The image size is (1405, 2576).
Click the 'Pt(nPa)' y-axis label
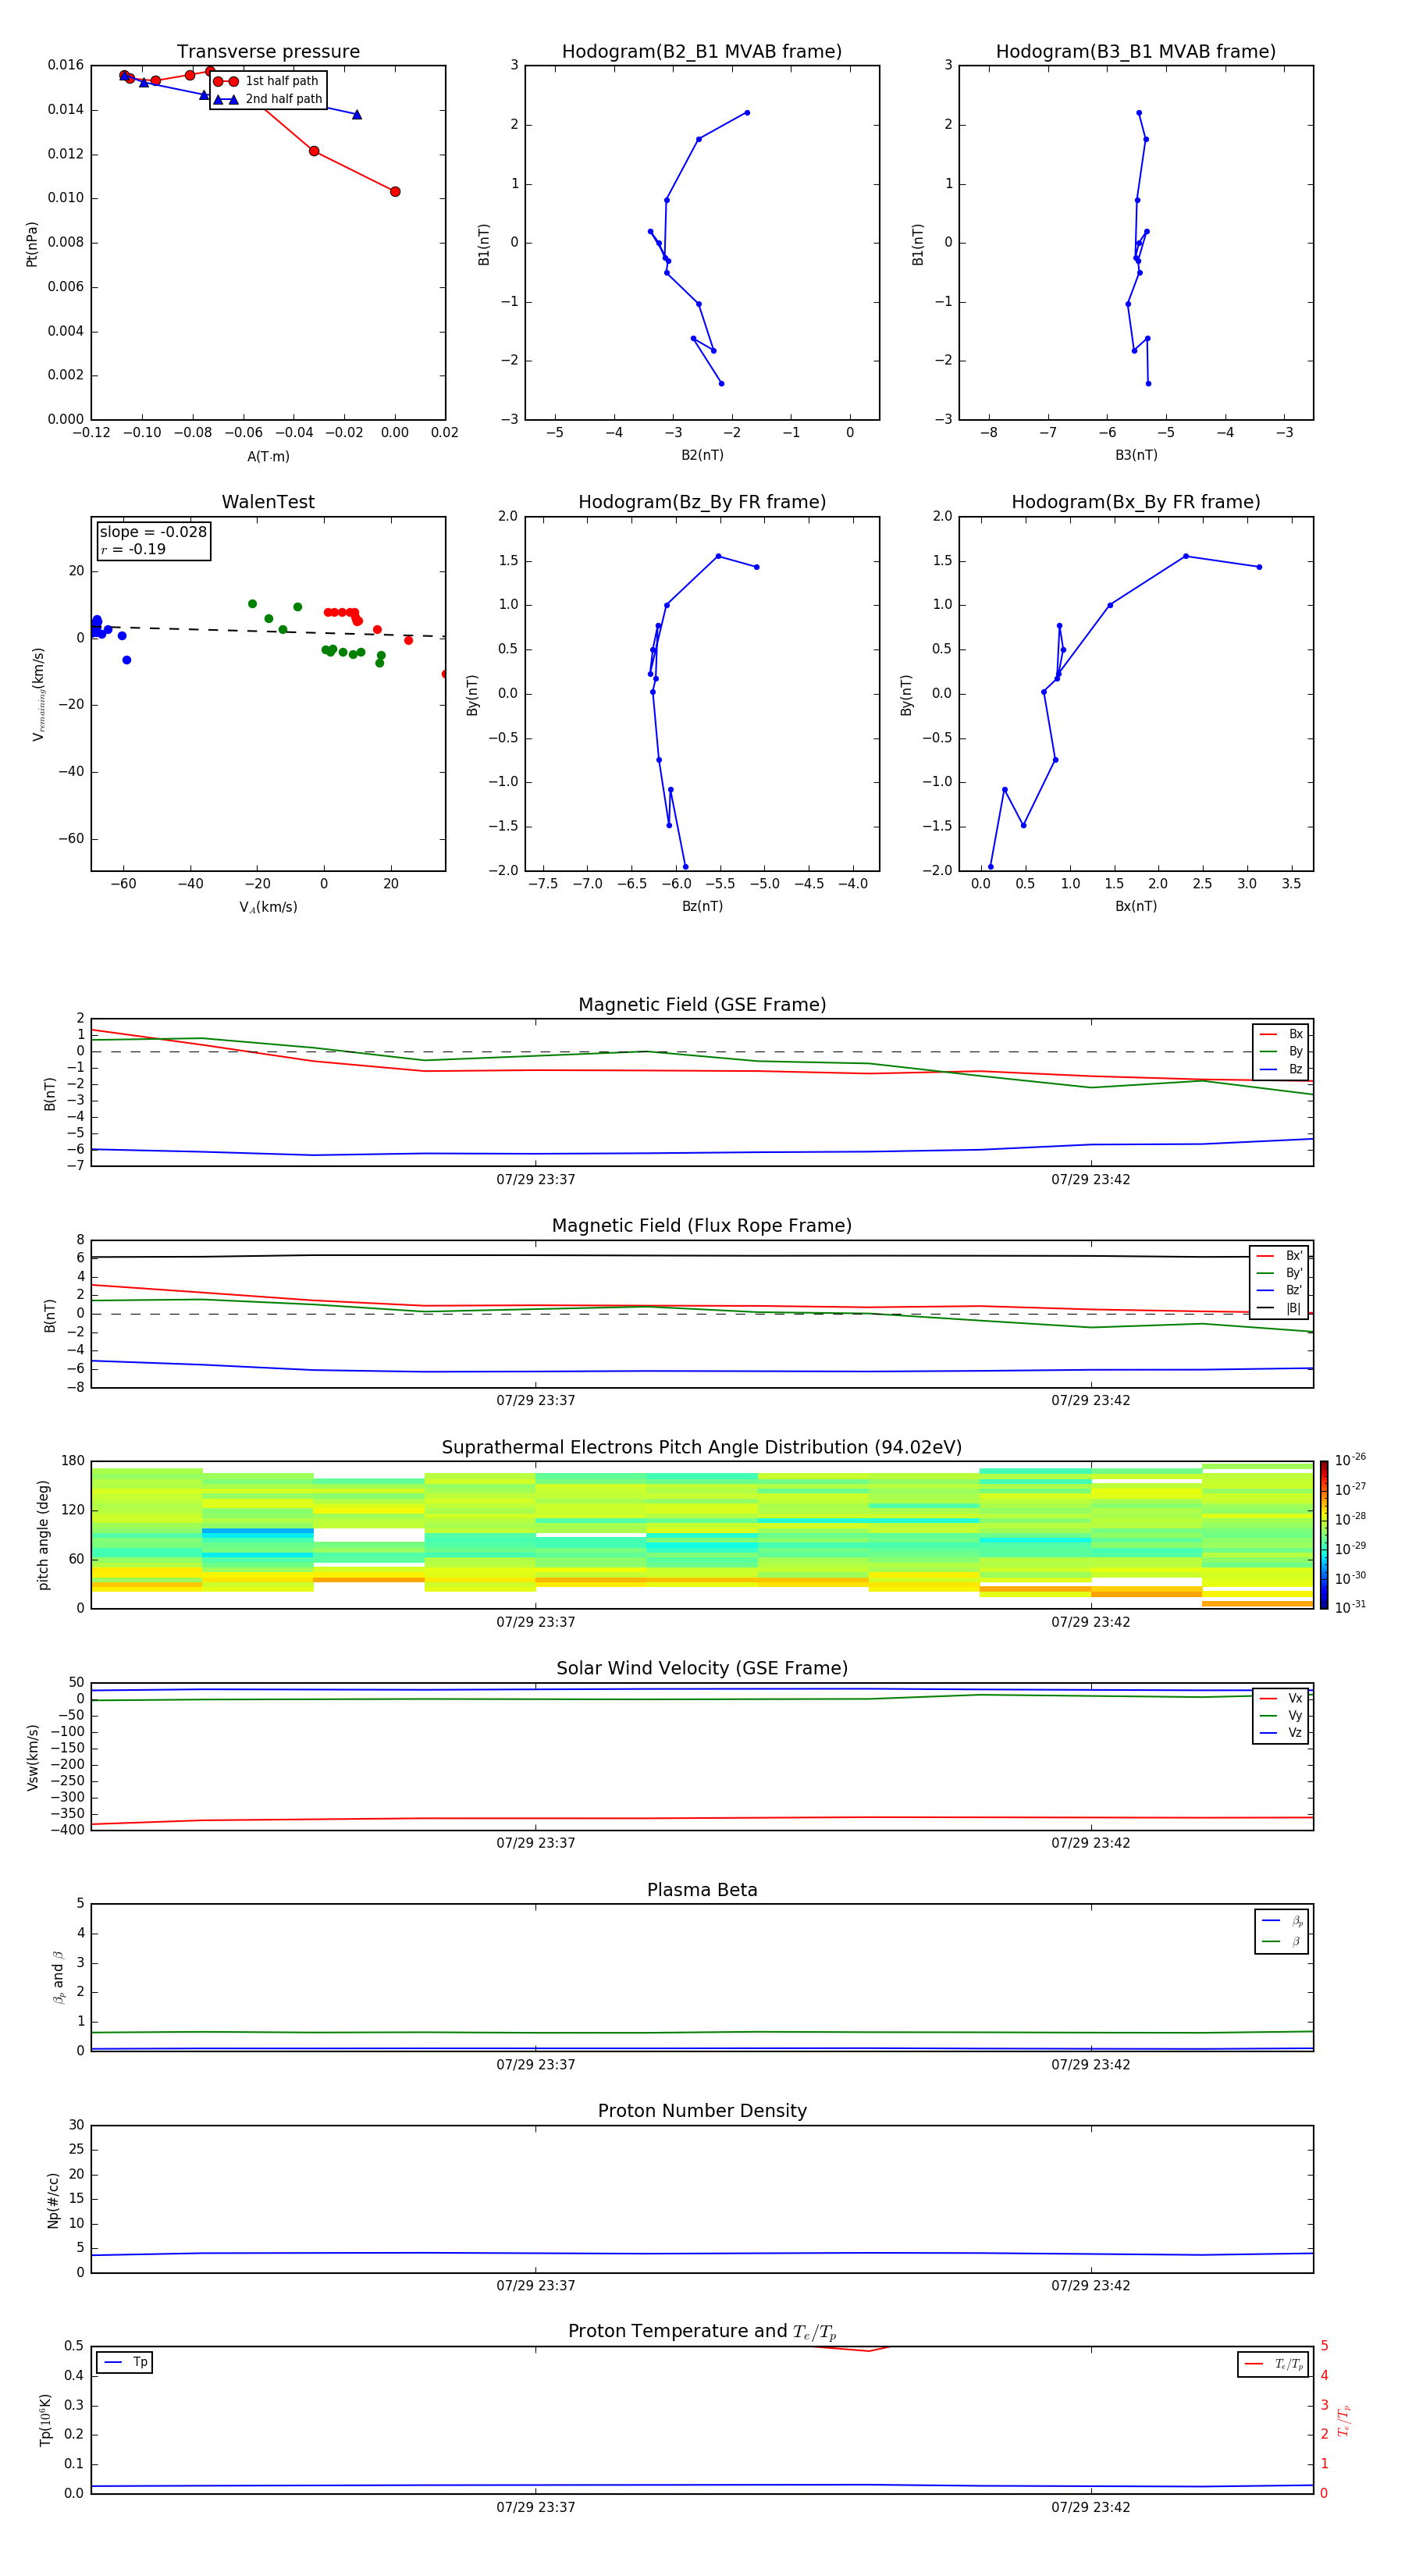pos(31,244)
